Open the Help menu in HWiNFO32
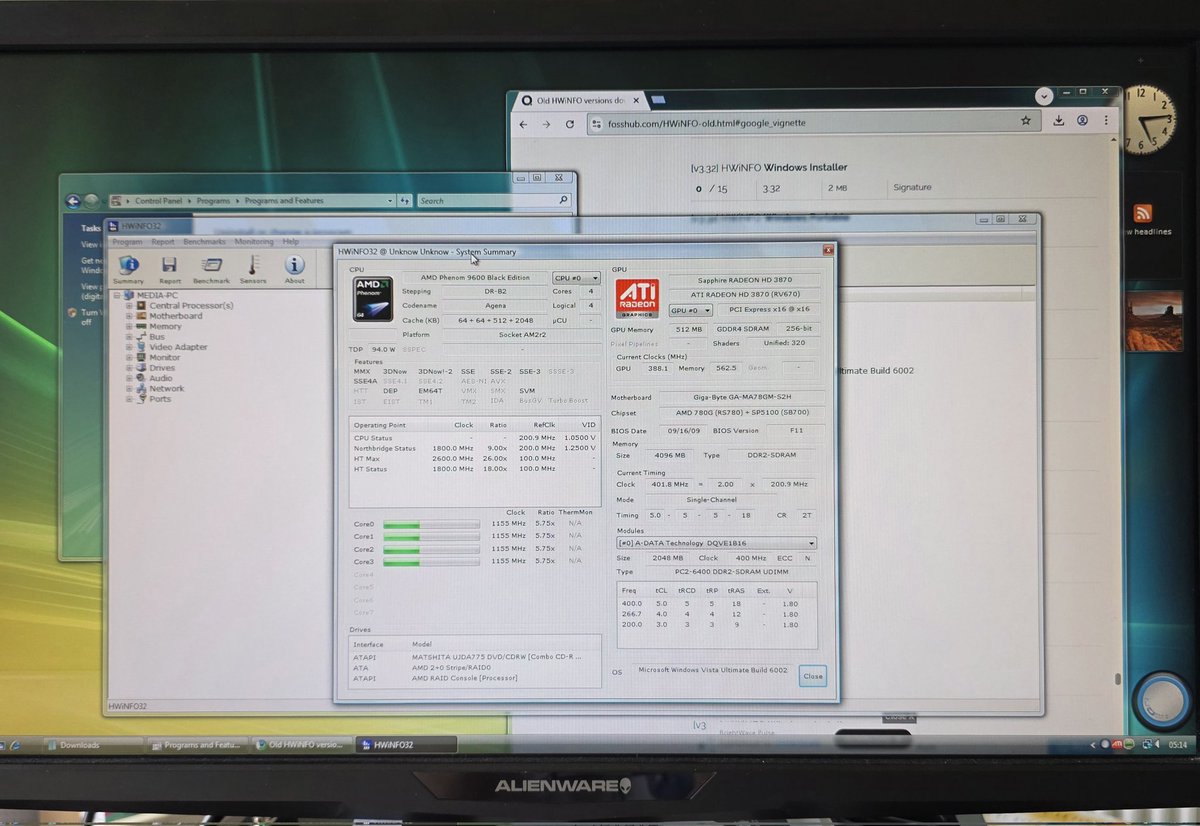Screen dimensions: 1200x826 [291, 241]
